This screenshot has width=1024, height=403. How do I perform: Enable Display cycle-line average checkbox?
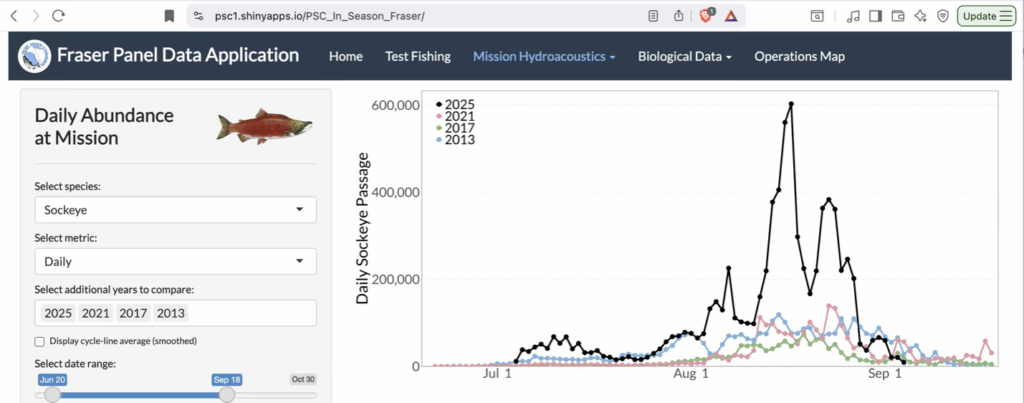point(39,341)
